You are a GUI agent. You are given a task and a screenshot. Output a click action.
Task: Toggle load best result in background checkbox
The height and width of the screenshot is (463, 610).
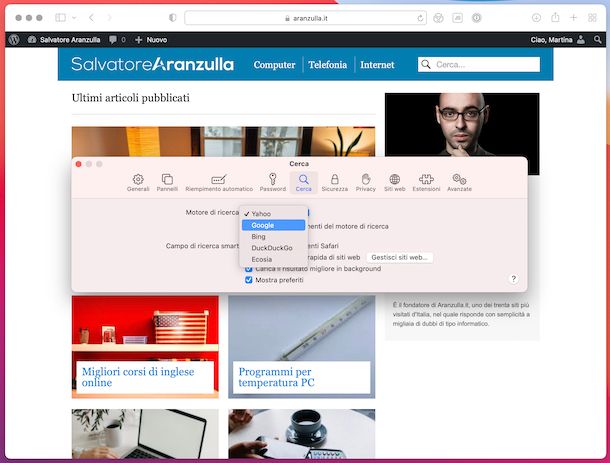(x=249, y=269)
